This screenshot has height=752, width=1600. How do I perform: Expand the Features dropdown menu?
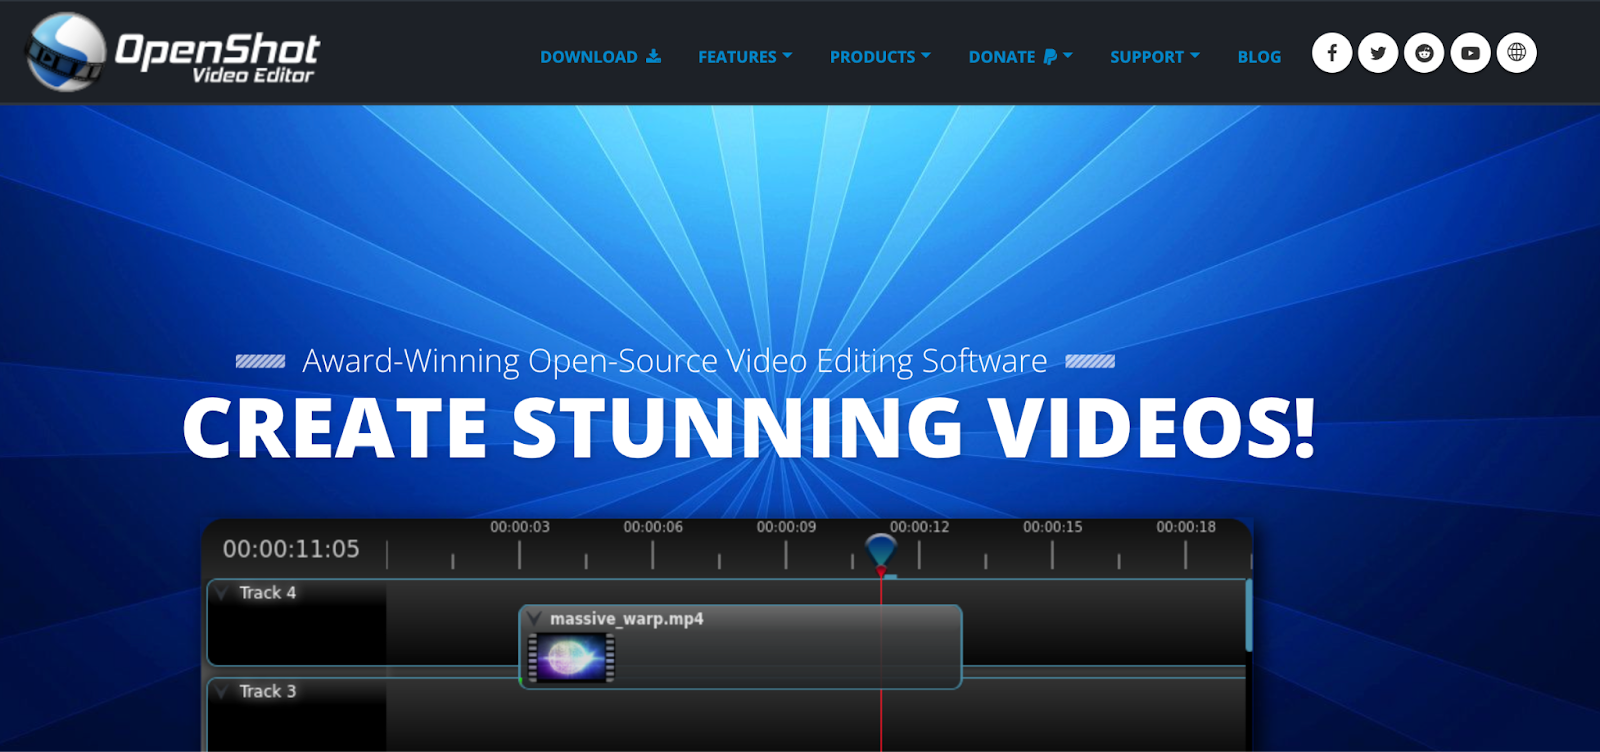pos(745,57)
